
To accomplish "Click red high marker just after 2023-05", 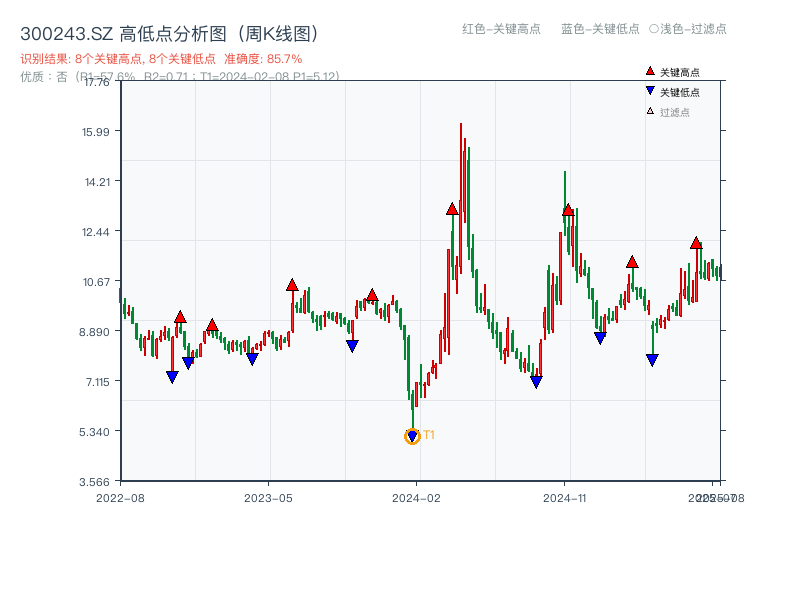I will 292,285.
